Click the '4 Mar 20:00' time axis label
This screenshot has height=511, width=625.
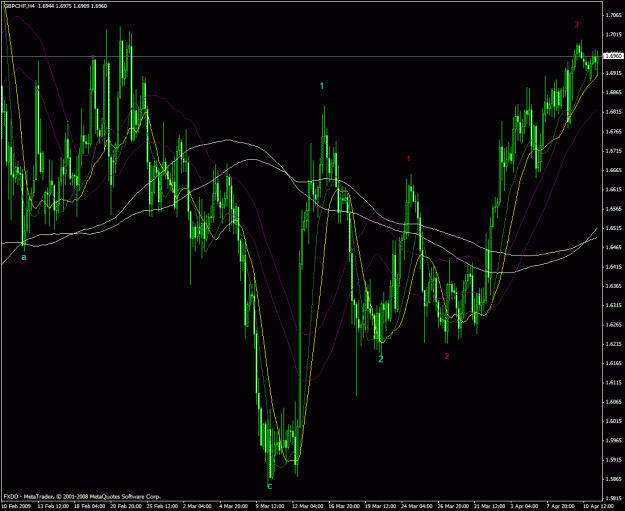pos(233,506)
